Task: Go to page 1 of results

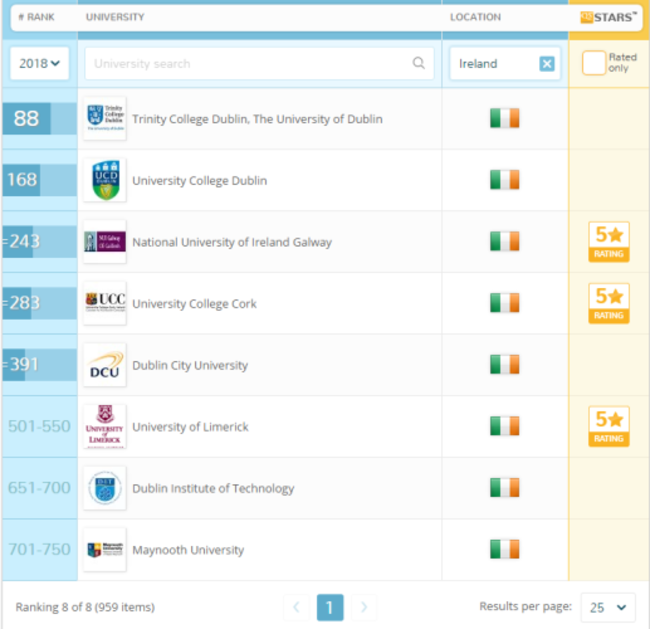Action: [x=330, y=607]
